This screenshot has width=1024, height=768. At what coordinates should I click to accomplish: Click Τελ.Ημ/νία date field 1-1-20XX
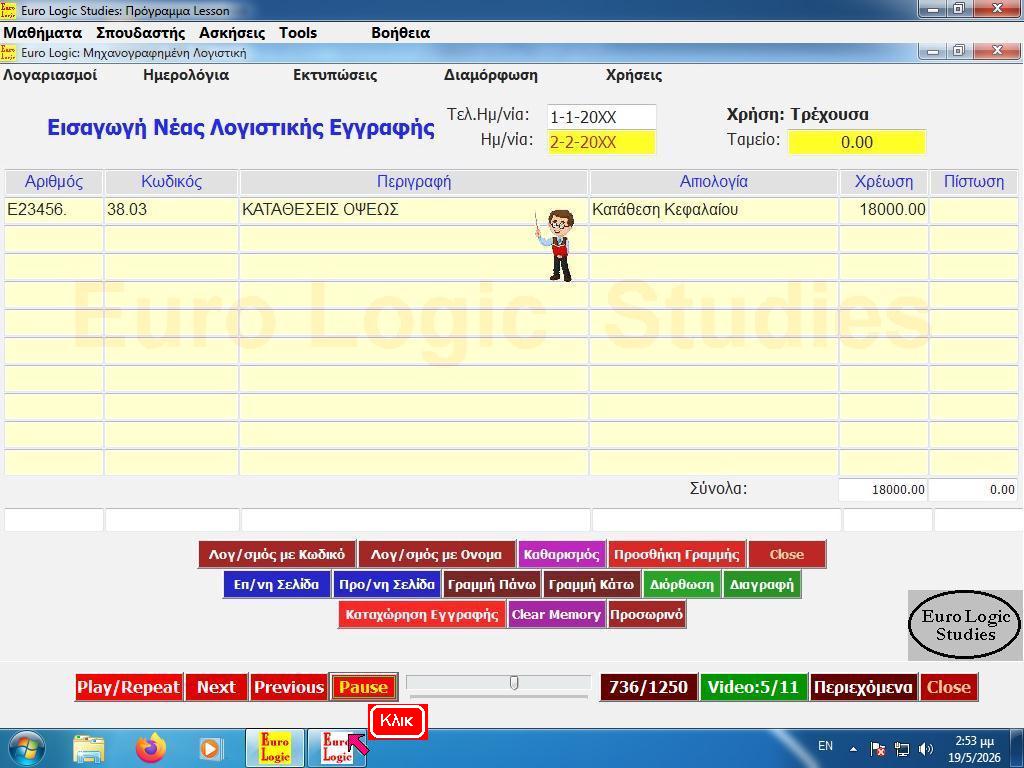pyautogui.click(x=601, y=117)
